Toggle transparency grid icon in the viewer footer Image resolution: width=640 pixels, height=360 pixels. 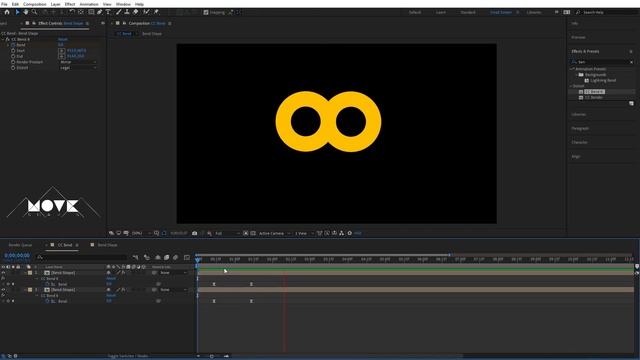tap(253, 233)
